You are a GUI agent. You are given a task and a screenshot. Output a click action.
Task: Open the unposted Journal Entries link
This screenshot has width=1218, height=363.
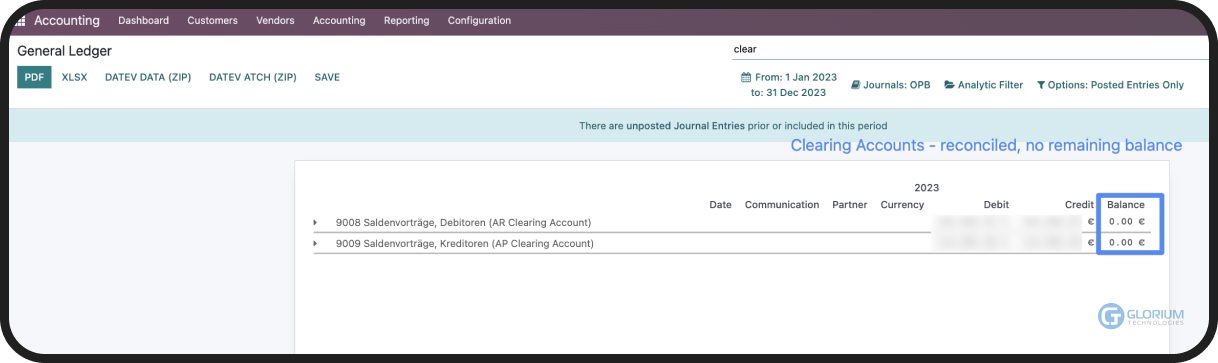coord(685,126)
